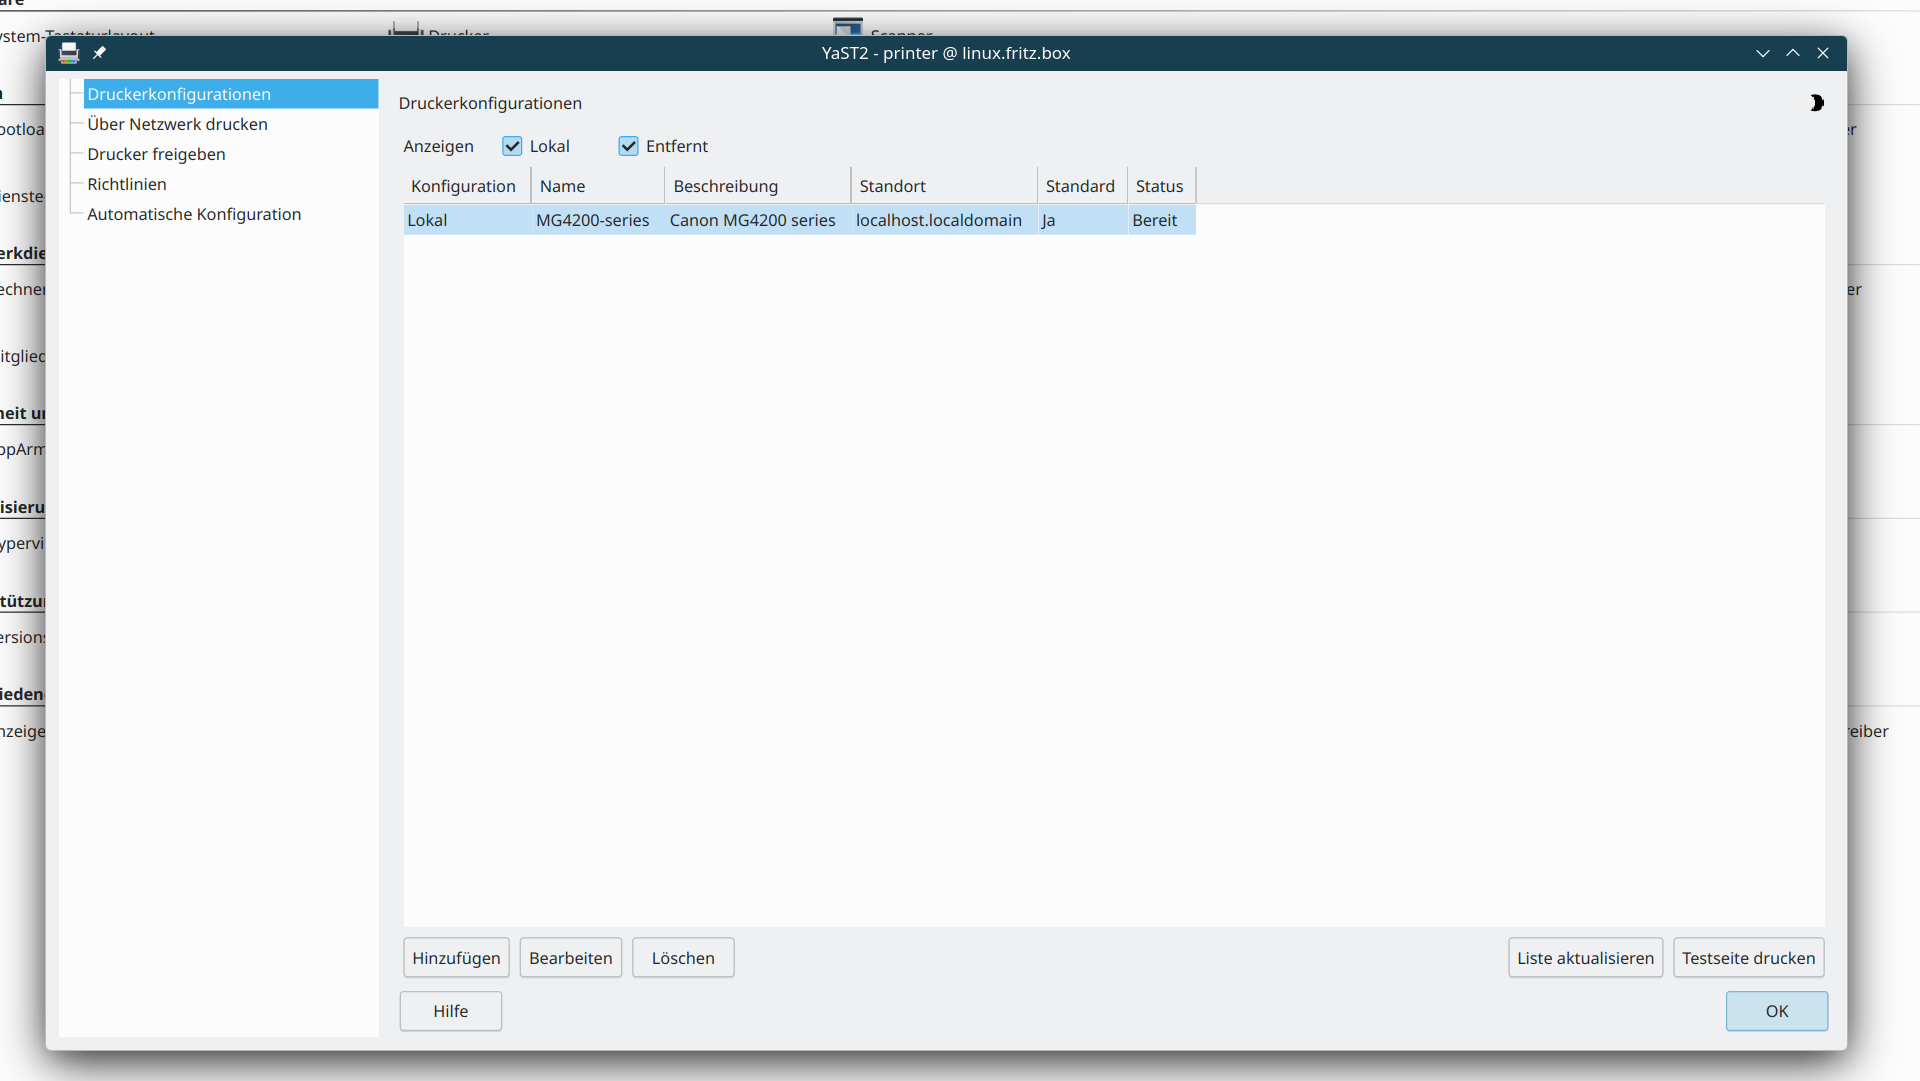Click Bearbeiten to edit printer
Screen dimensions: 1920x1081
tap(570, 958)
